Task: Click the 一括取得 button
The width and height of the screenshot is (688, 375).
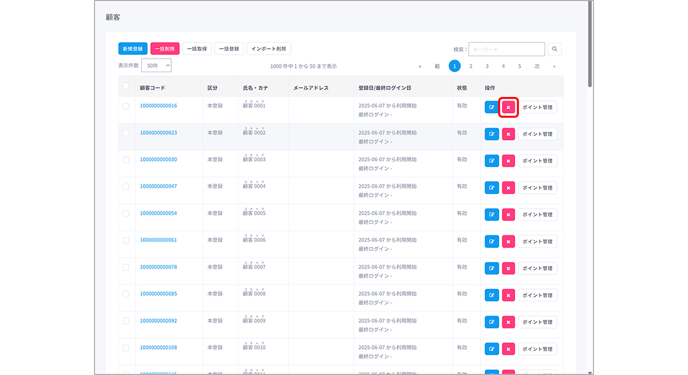Action: (x=197, y=49)
